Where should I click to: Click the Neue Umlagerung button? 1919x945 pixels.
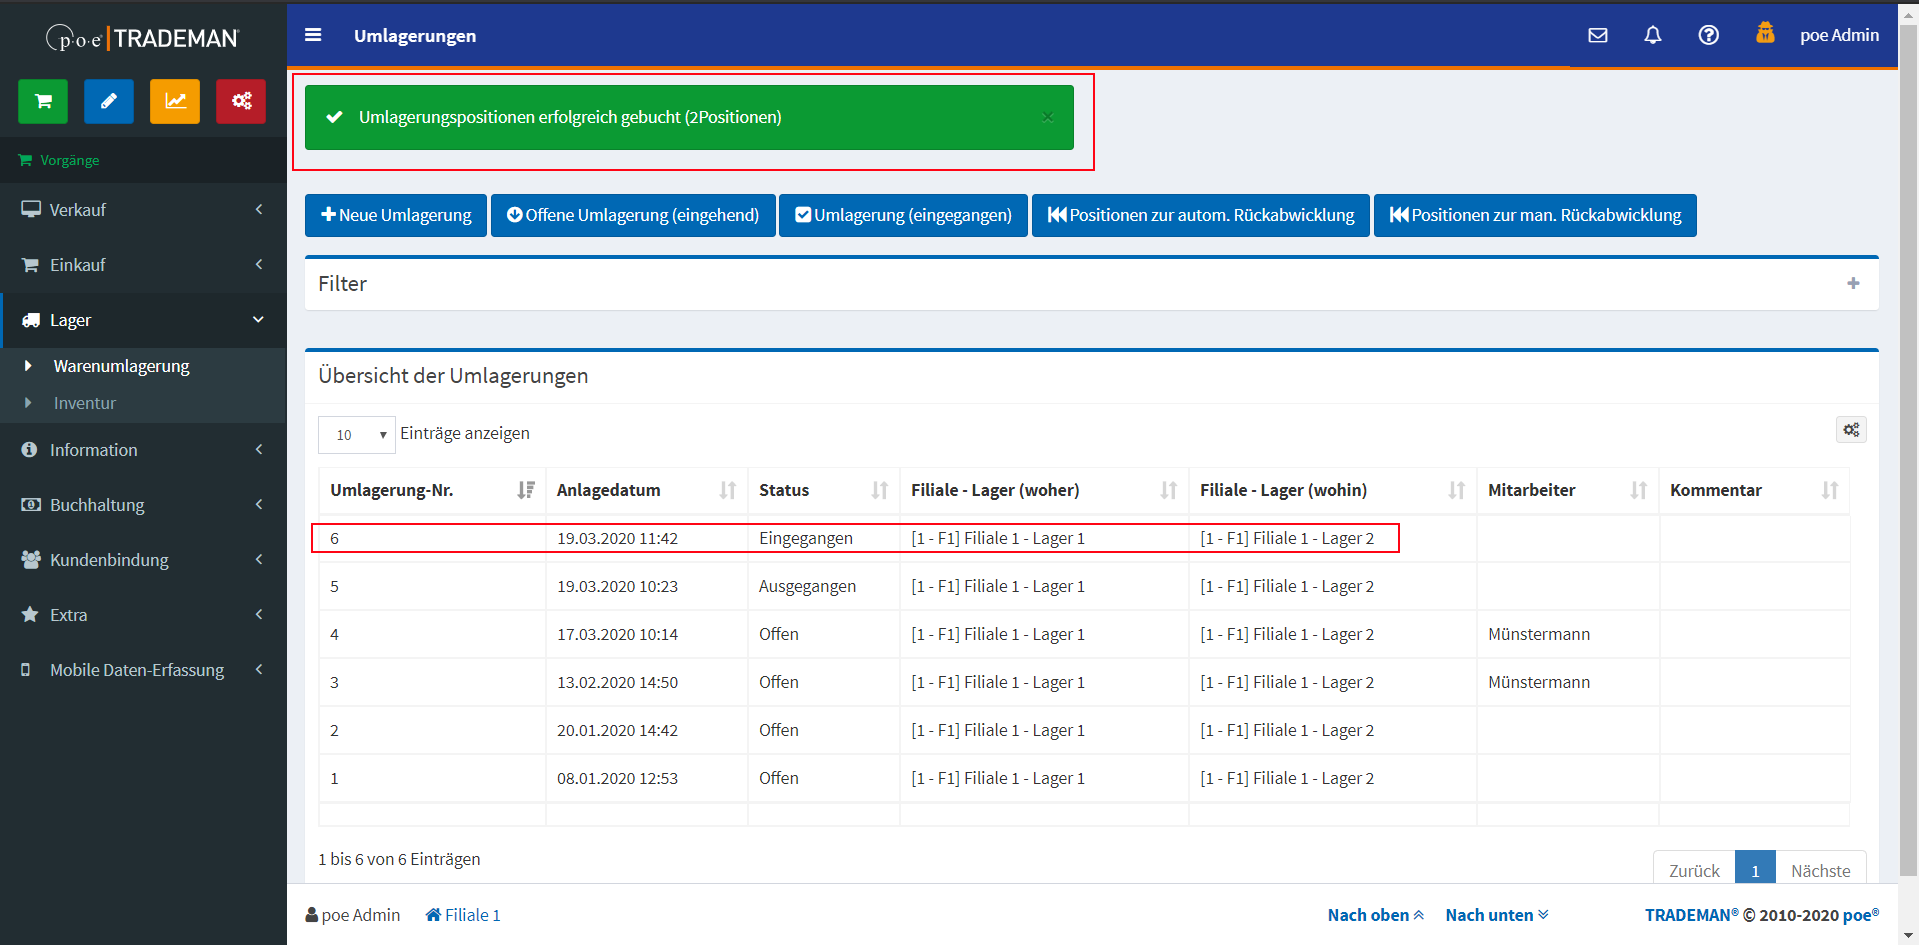[x=396, y=215]
